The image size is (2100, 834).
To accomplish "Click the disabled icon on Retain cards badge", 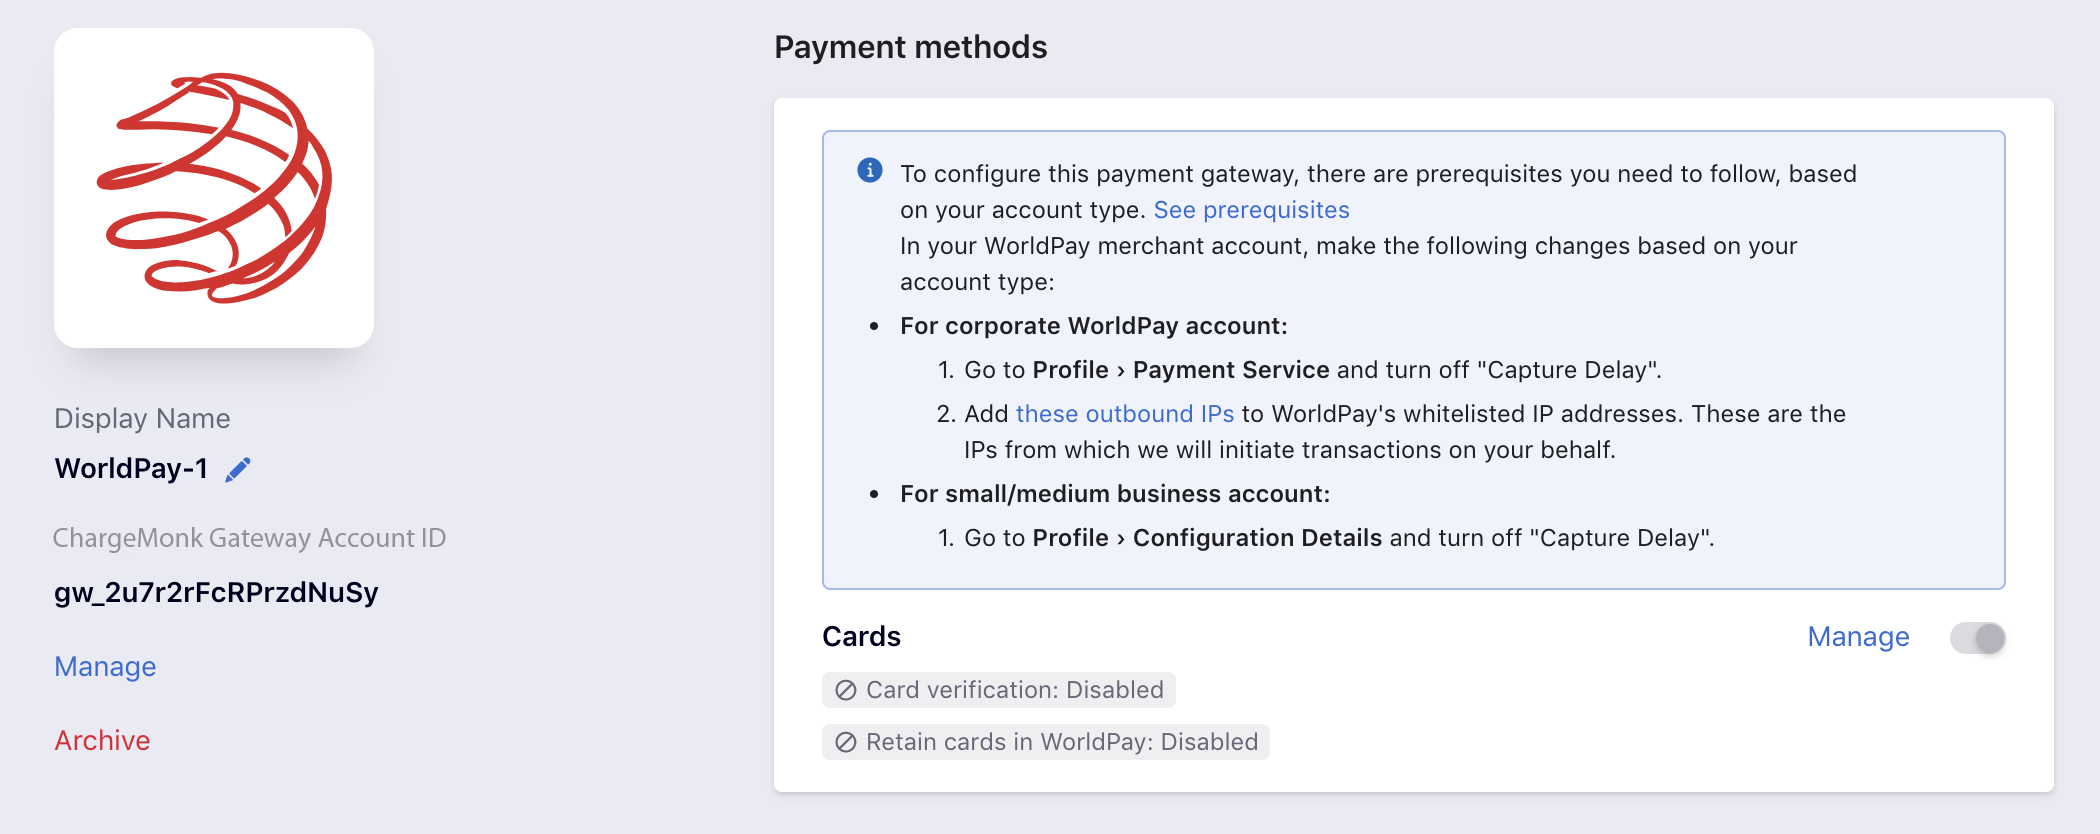I will tap(846, 742).
